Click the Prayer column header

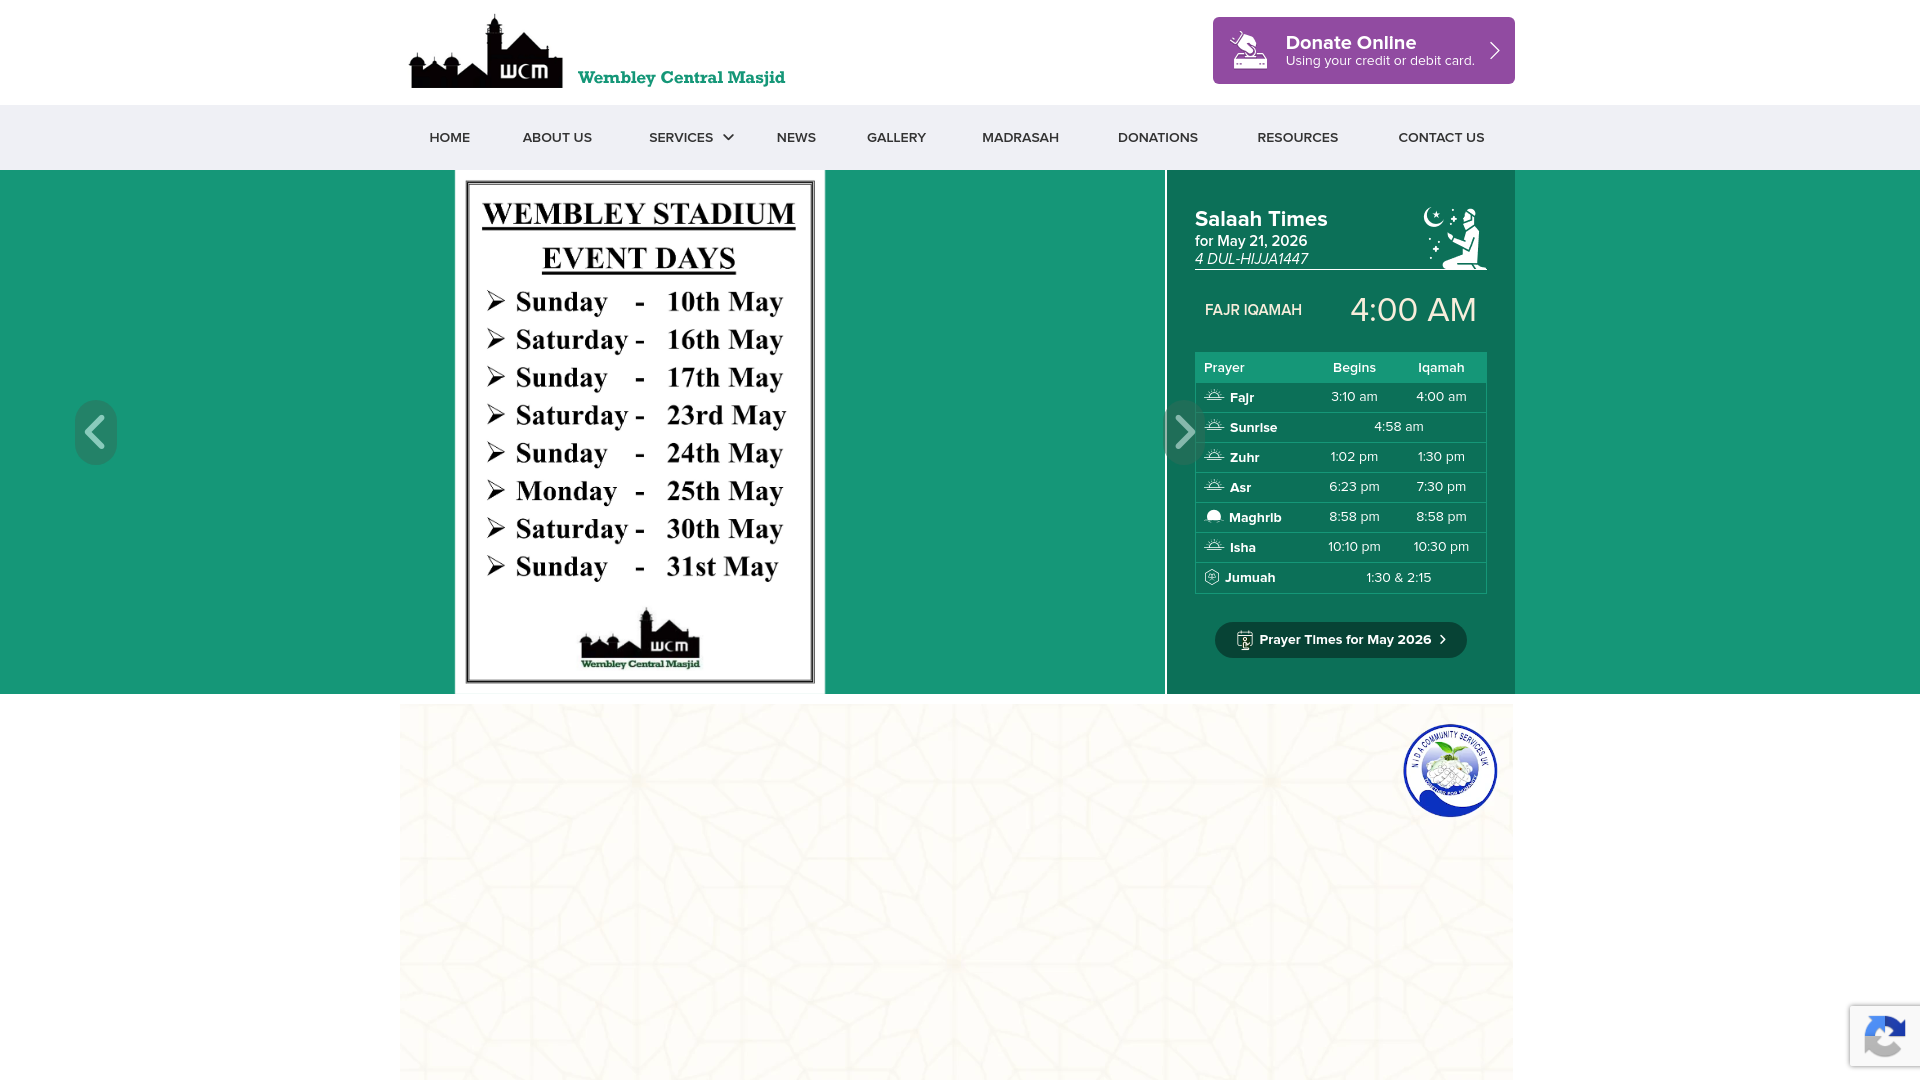(1224, 367)
